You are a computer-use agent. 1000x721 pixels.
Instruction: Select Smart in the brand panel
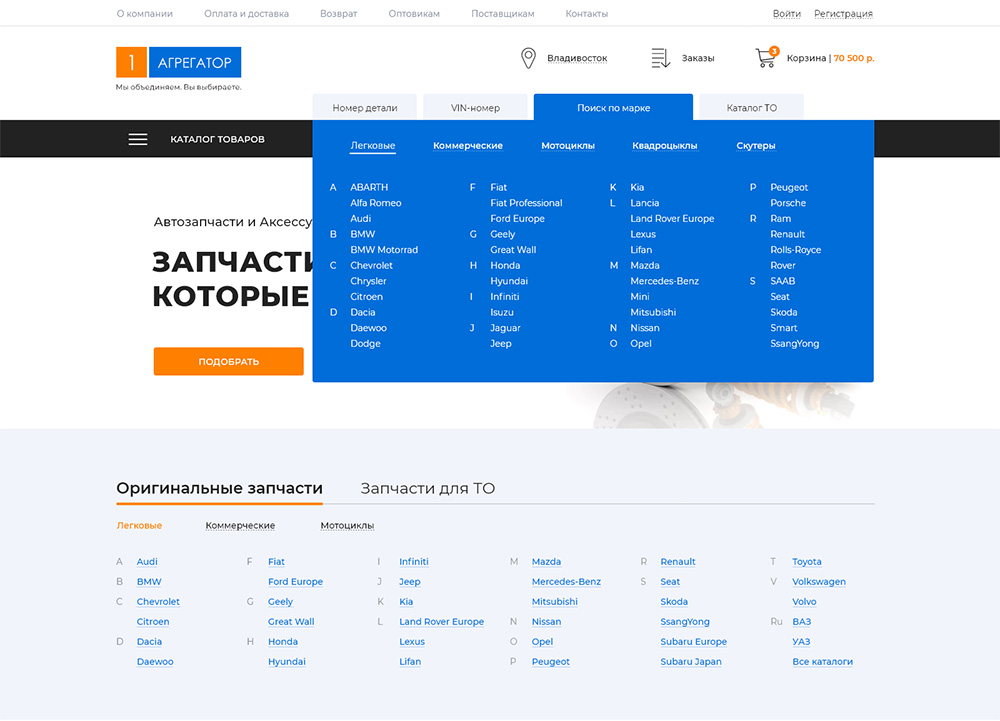point(784,328)
